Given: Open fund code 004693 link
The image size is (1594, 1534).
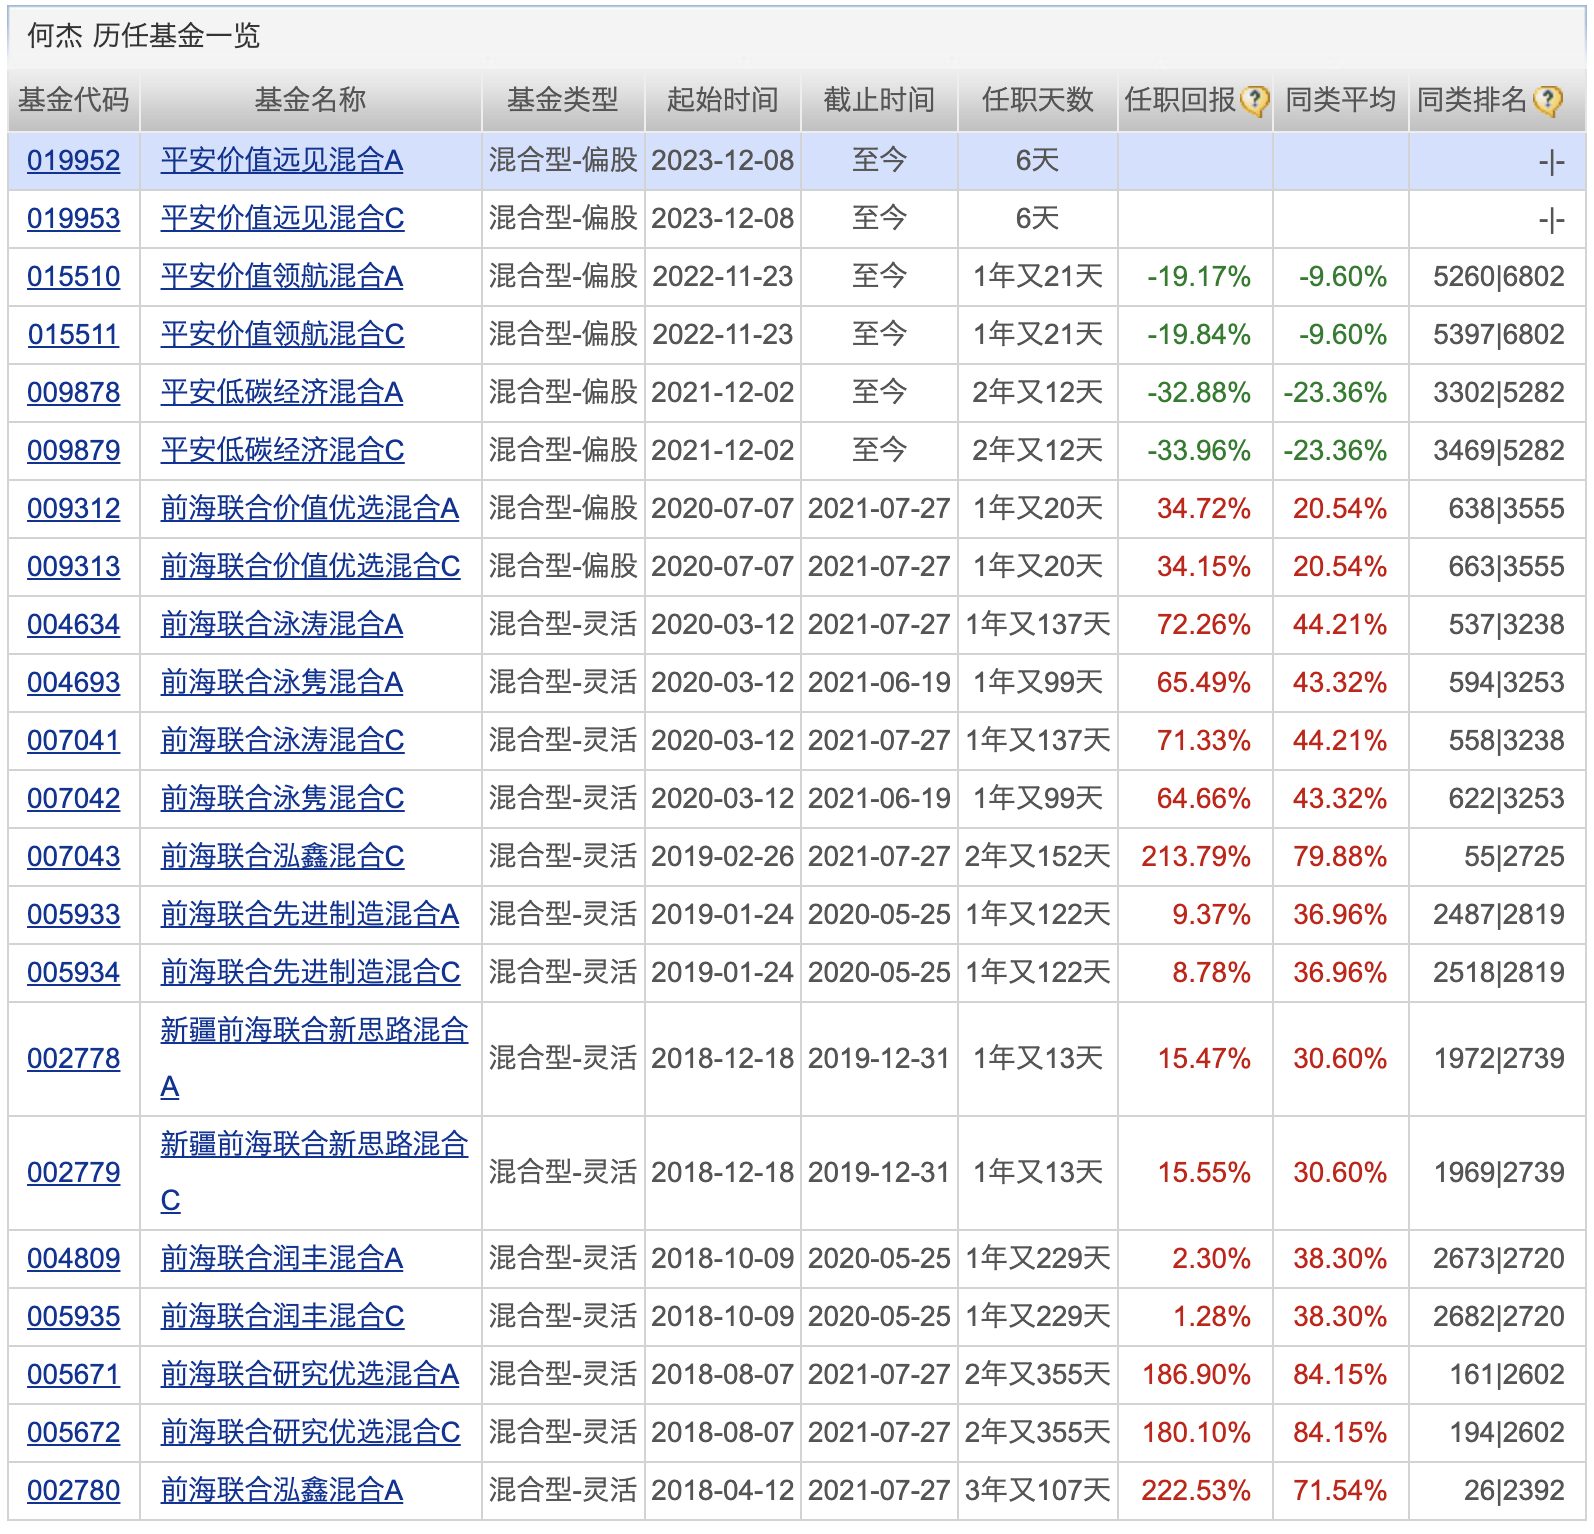Looking at the screenshot, I should [x=74, y=683].
